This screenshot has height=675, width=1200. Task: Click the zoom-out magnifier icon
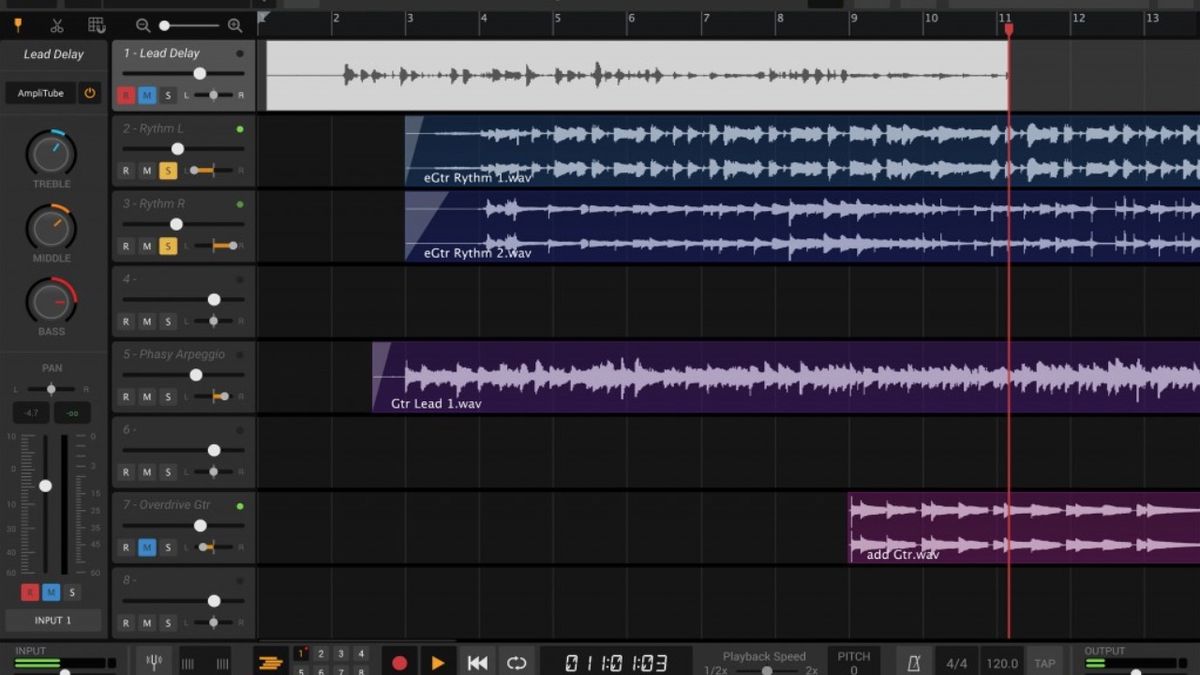pyautogui.click(x=143, y=25)
